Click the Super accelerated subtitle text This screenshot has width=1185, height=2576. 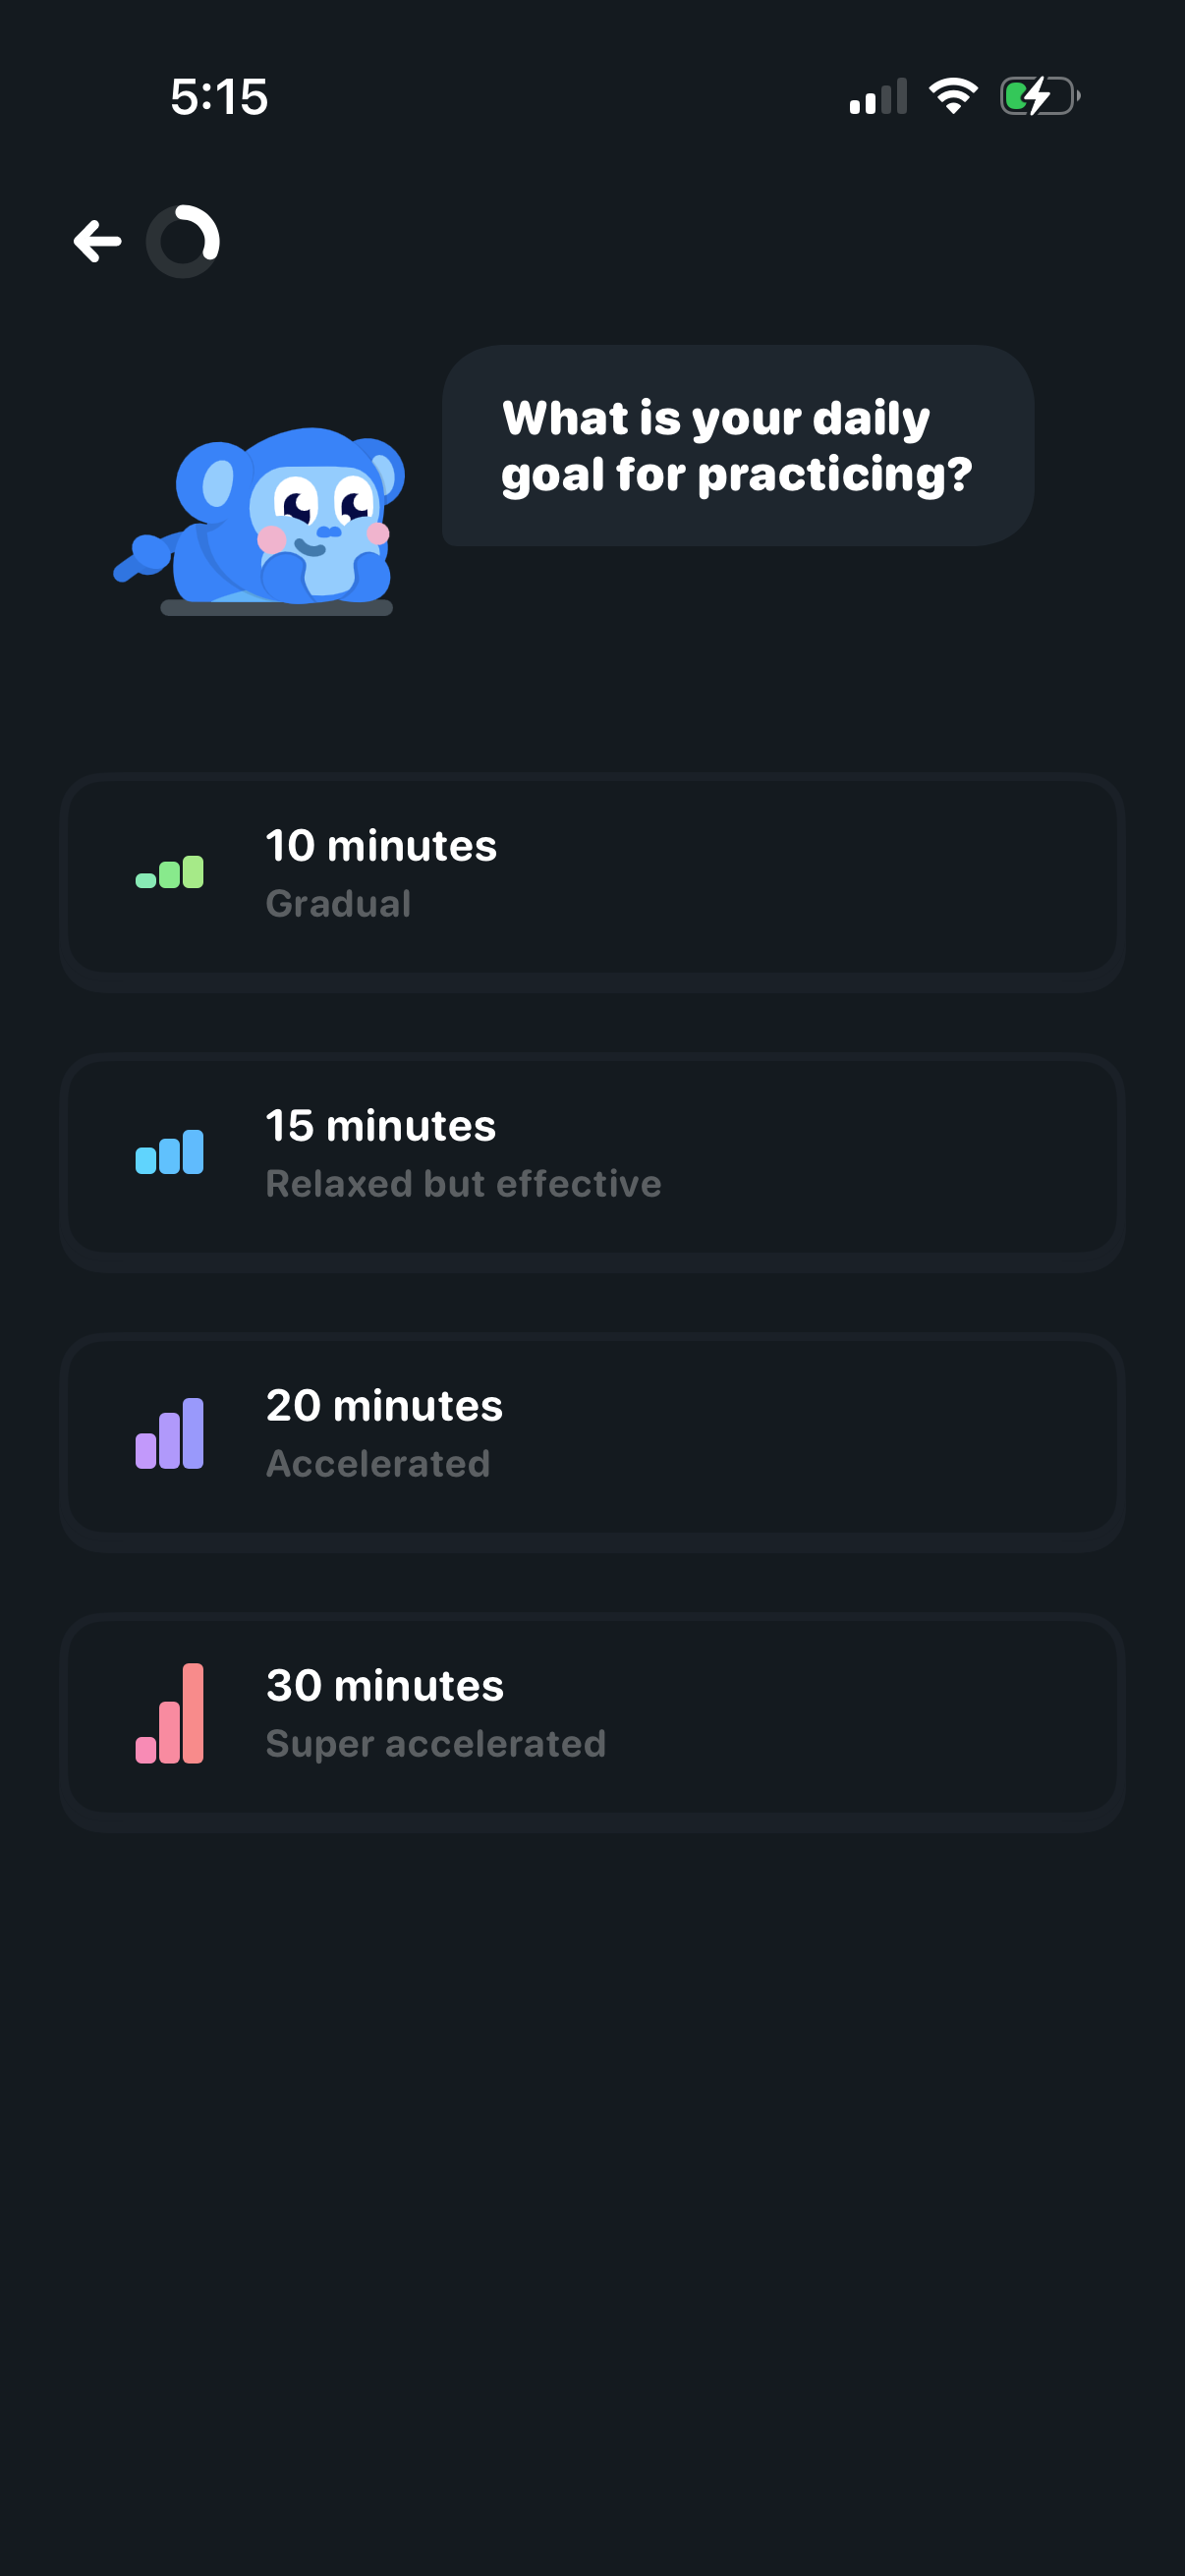(436, 1743)
